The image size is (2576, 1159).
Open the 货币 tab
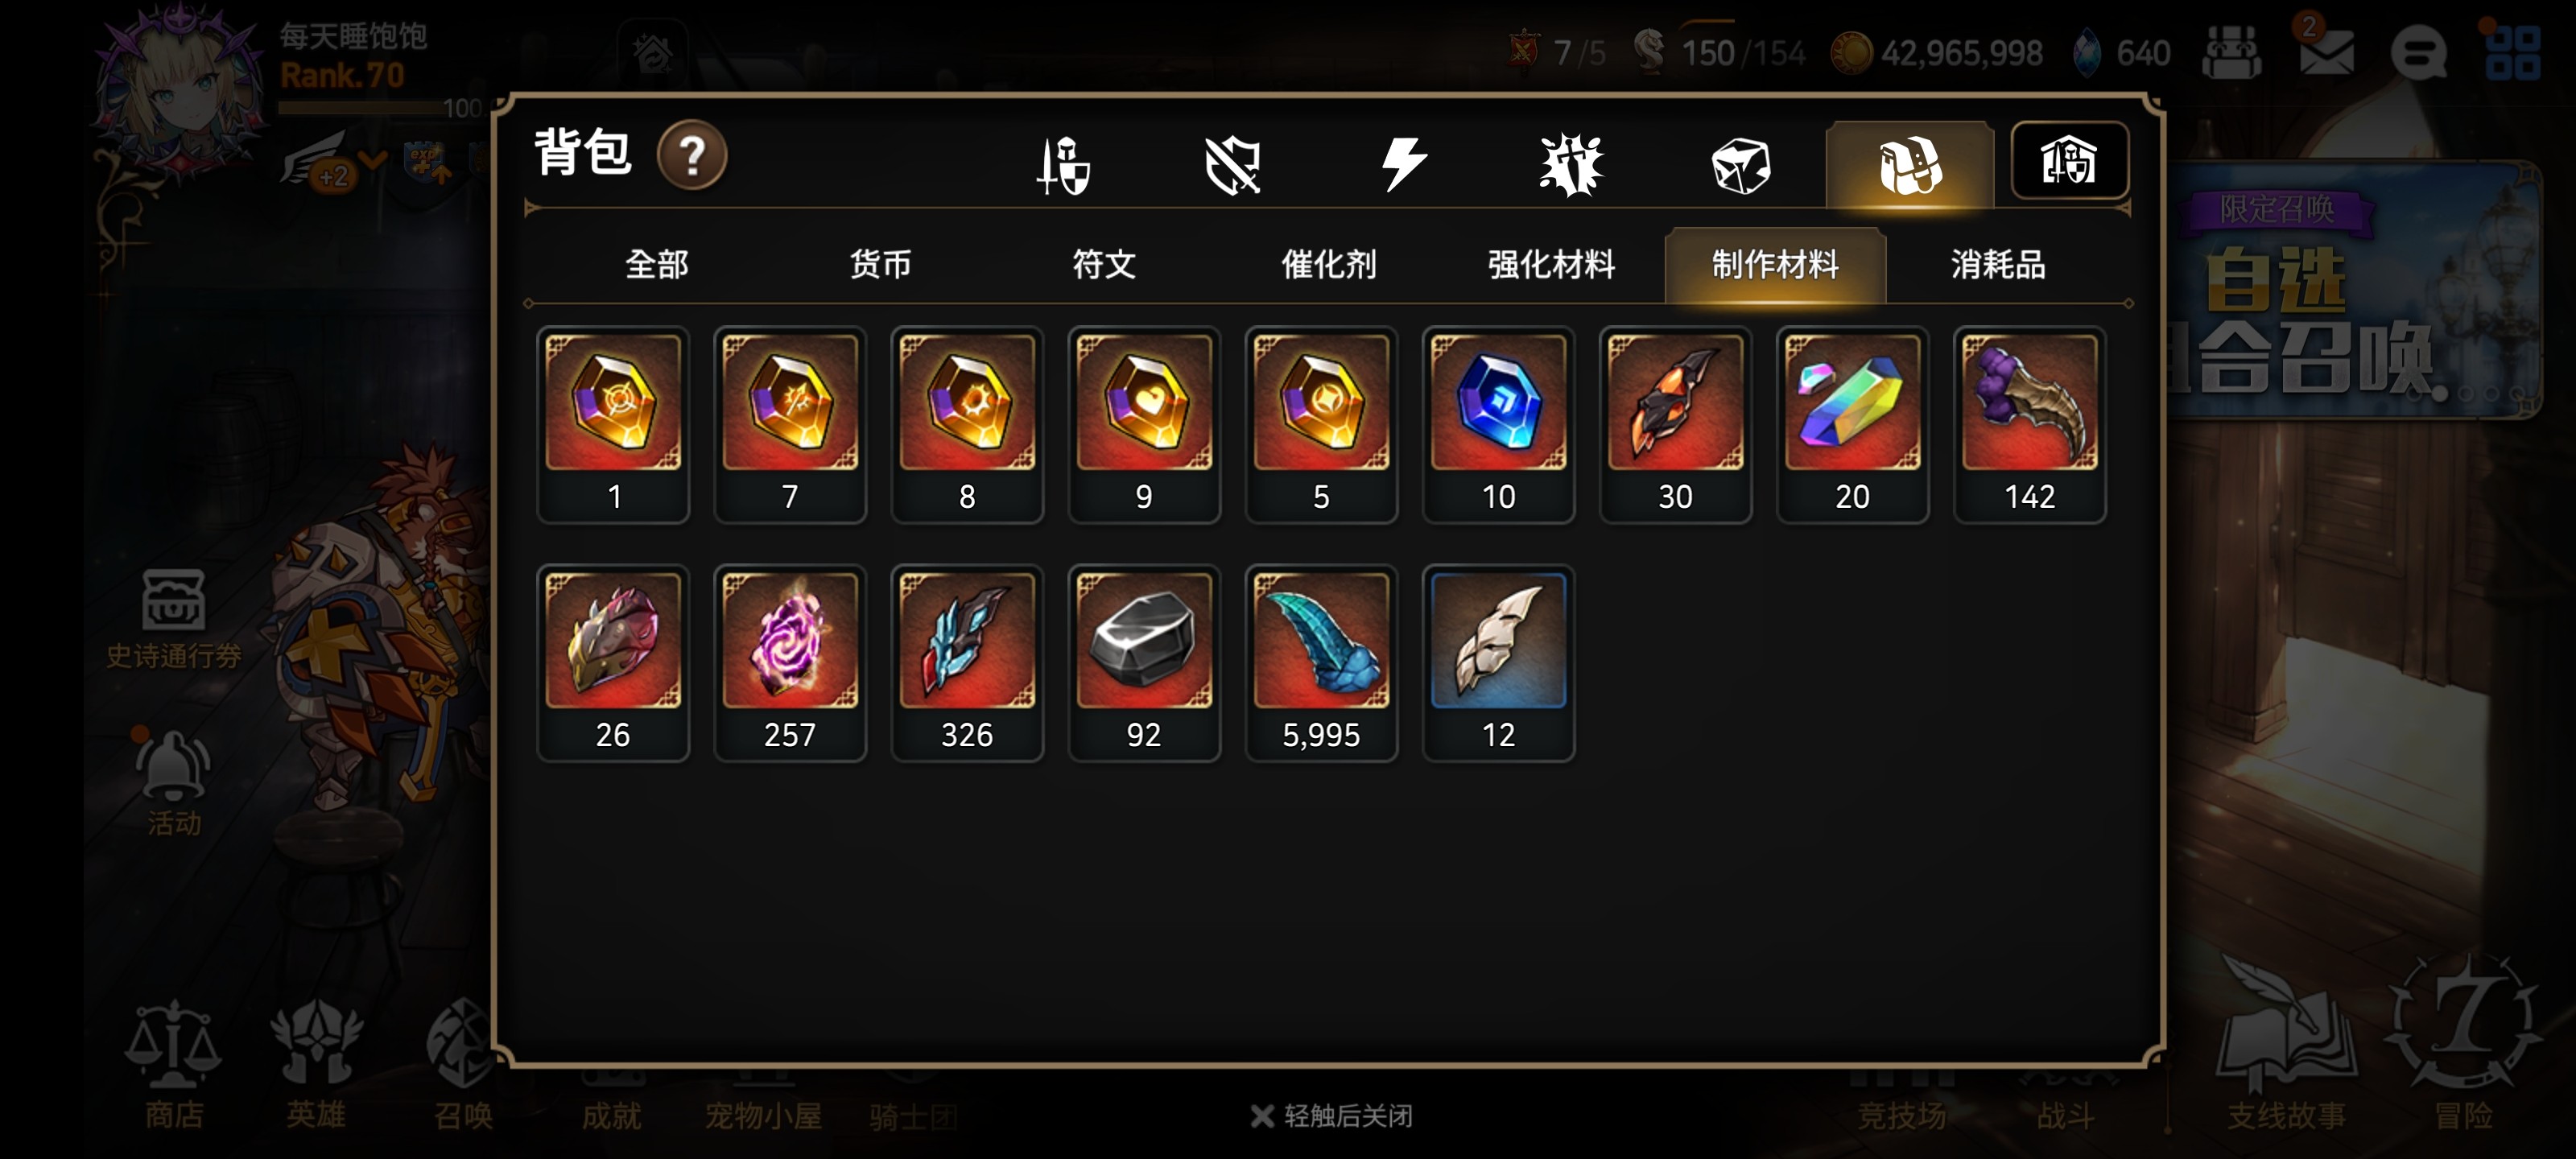(x=880, y=264)
